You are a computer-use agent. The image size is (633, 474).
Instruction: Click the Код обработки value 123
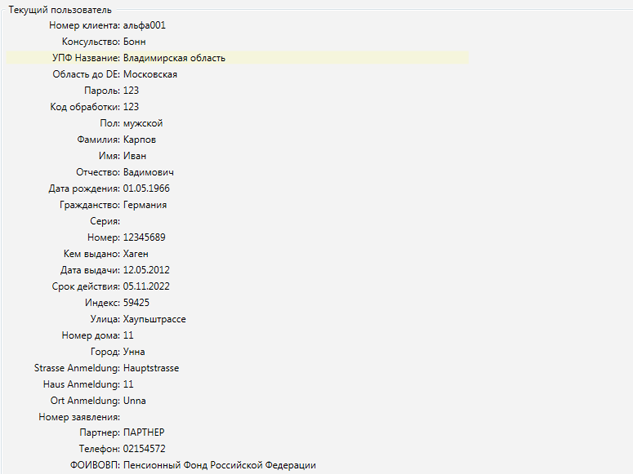(x=131, y=107)
